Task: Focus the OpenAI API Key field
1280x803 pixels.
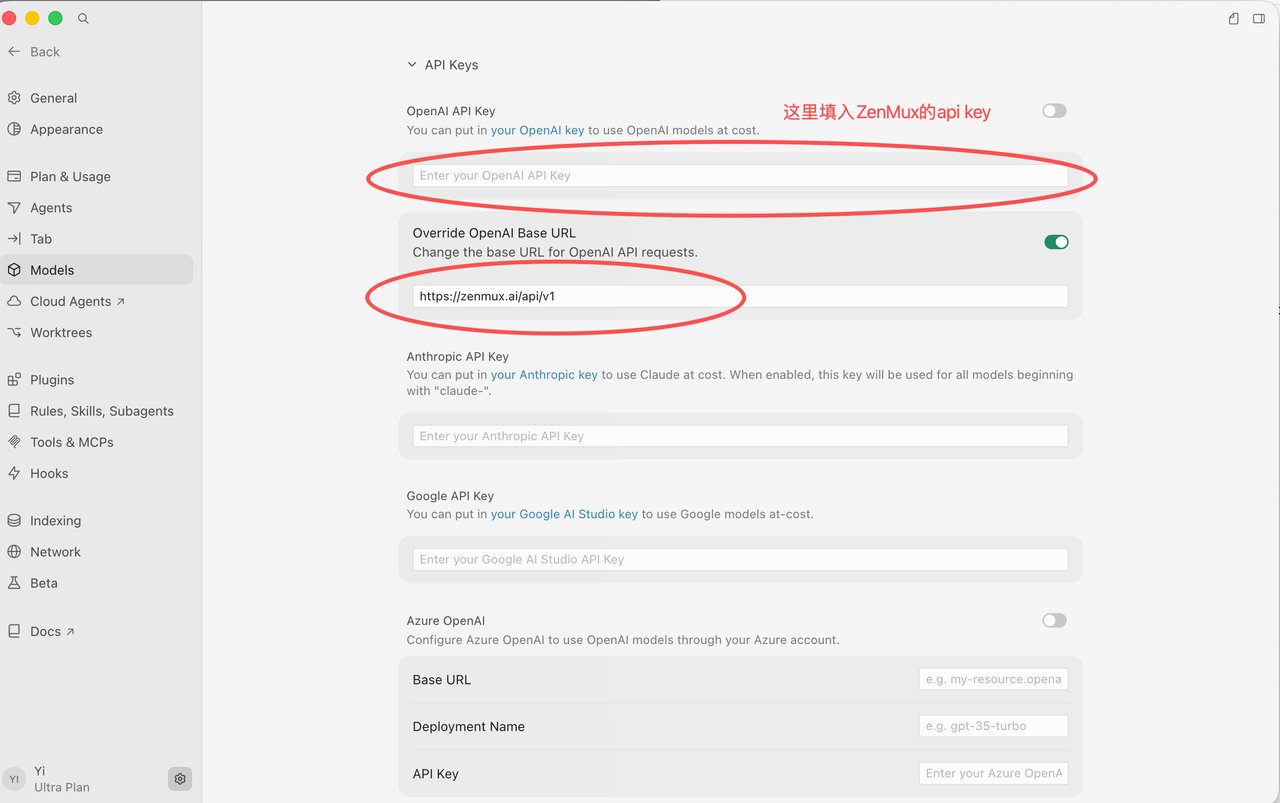Action: coord(740,176)
